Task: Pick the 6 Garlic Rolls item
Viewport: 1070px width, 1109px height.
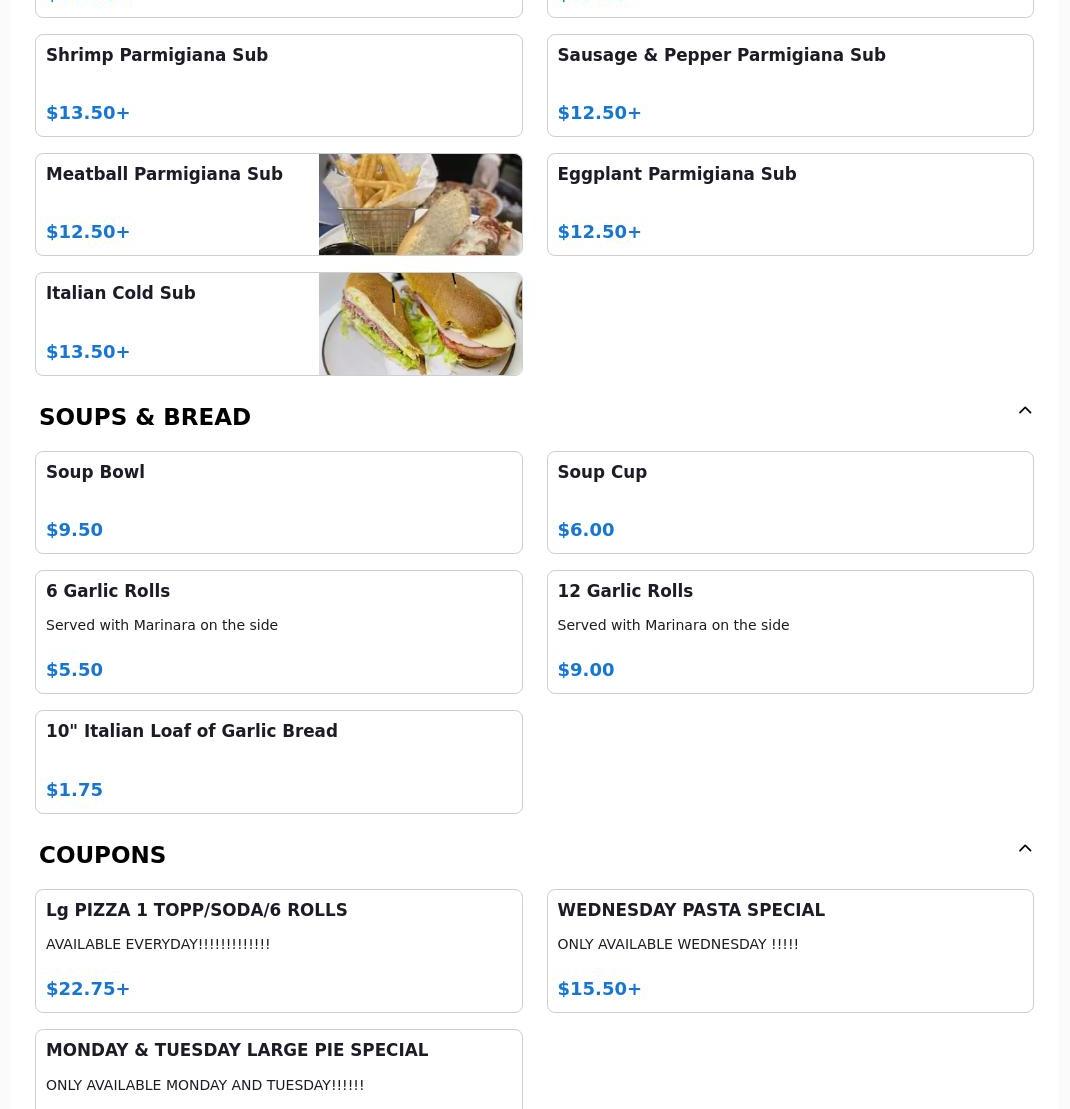Action: 278,631
